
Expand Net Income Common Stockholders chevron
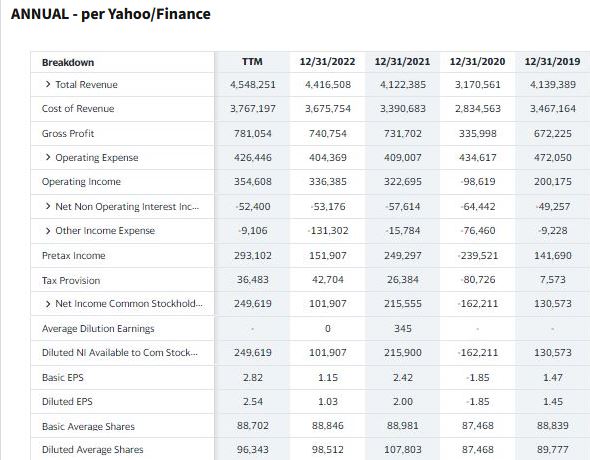tap(48, 304)
